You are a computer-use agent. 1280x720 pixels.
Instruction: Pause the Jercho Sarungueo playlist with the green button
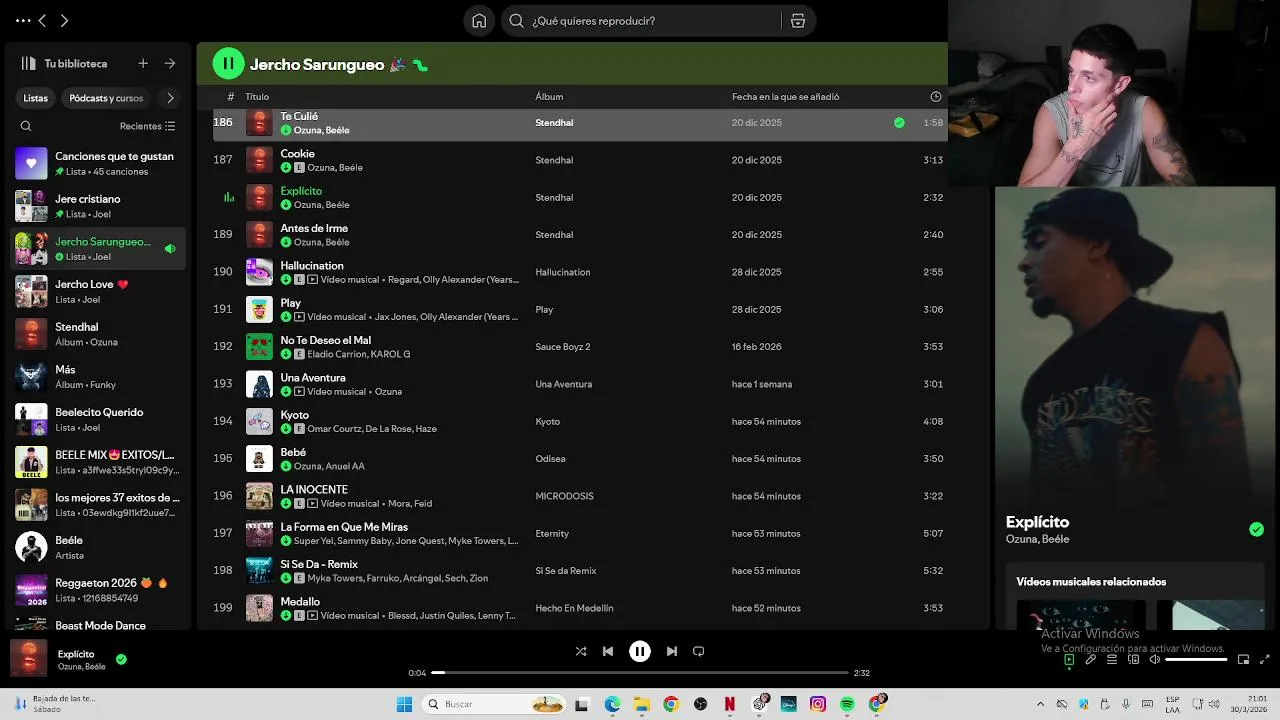[228, 64]
